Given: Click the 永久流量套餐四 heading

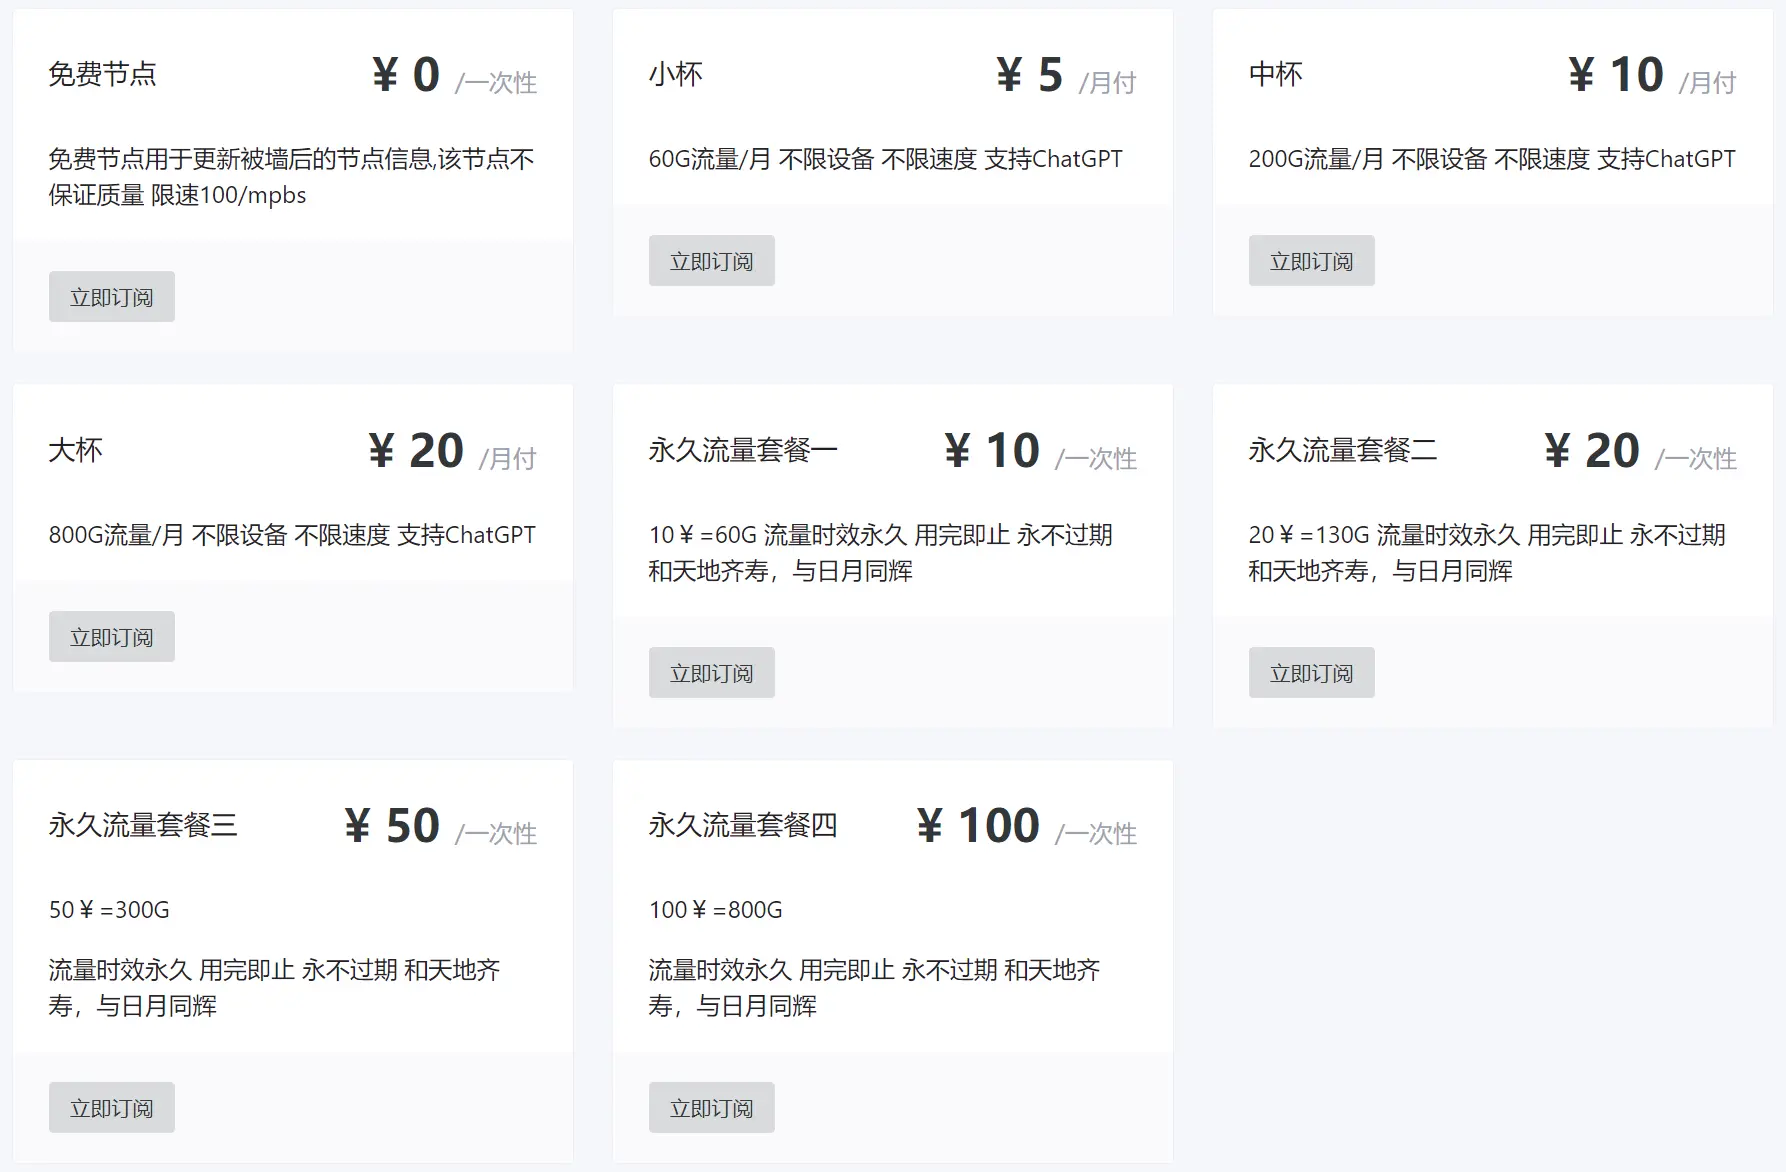Looking at the screenshot, I should coord(743,825).
